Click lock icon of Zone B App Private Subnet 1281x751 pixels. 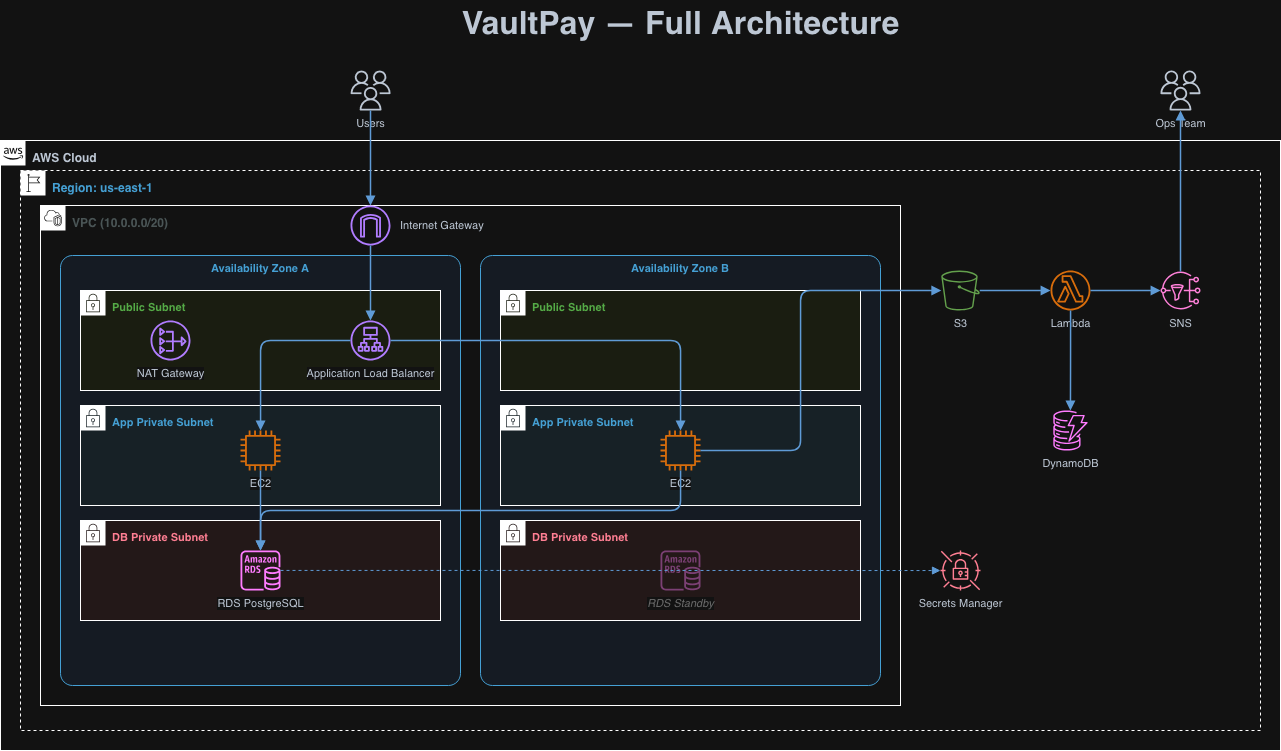click(x=513, y=418)
